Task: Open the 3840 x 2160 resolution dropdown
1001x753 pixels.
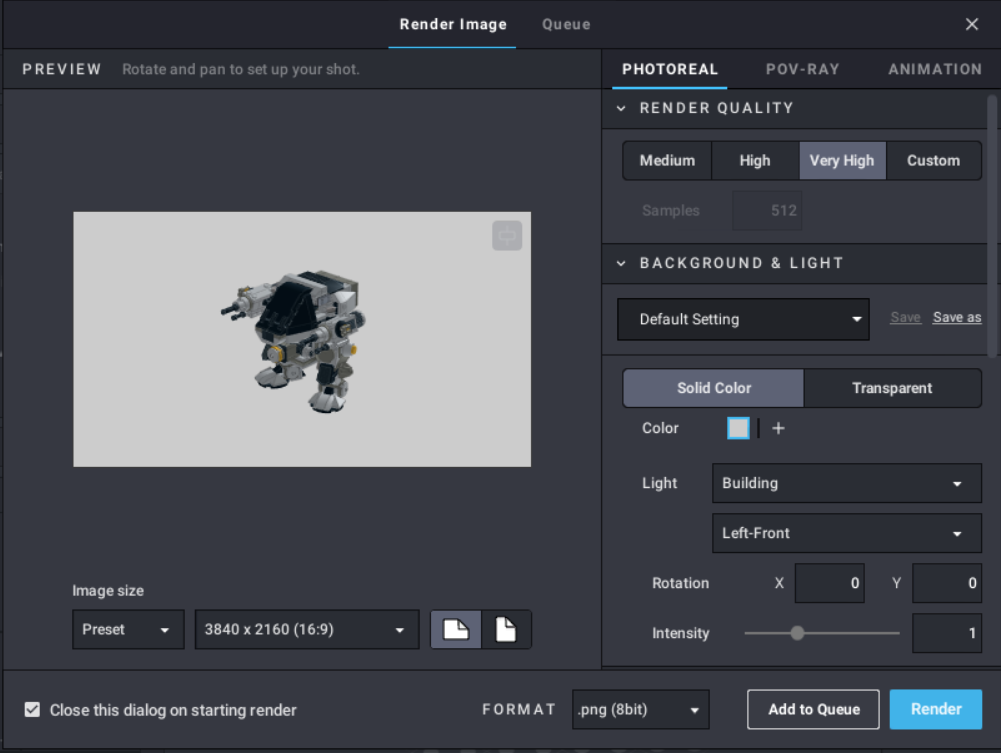Action: 307,629
